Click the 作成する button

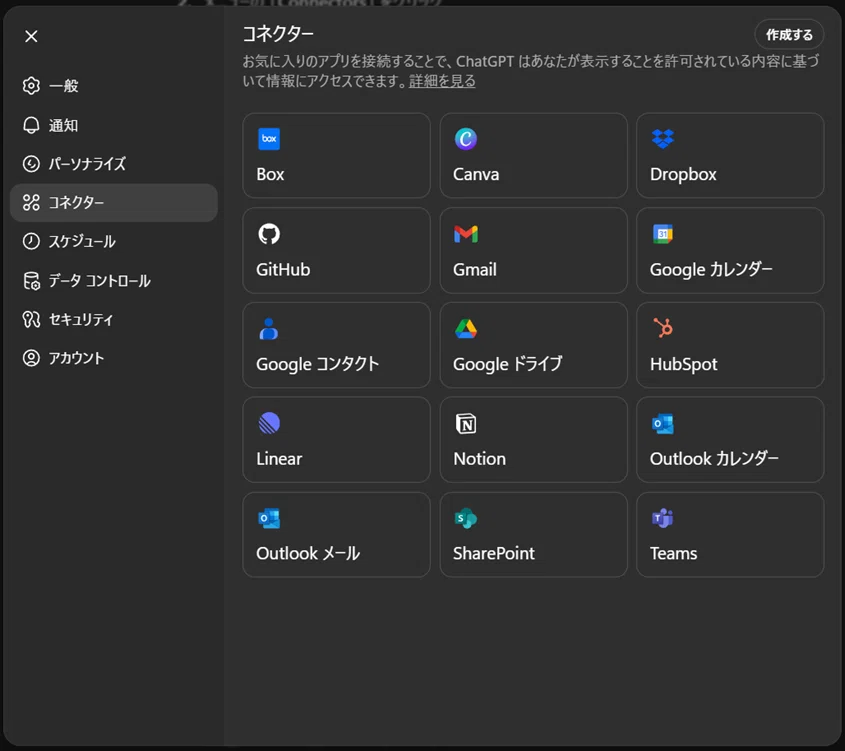[x=789, y=35]
